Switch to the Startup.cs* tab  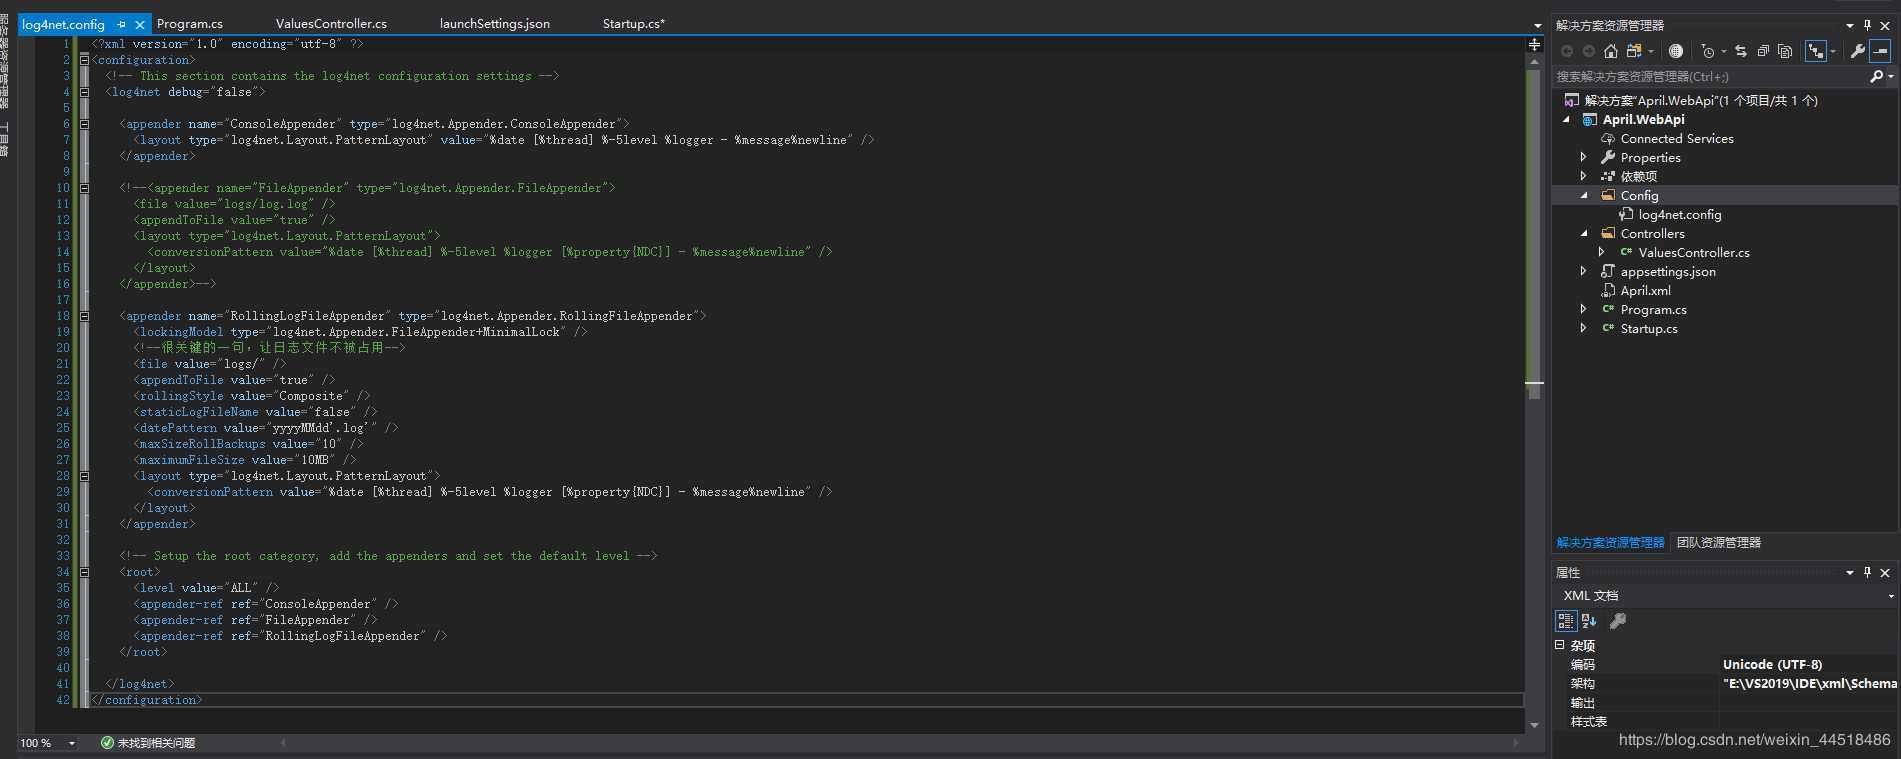[x=634, y=24]
